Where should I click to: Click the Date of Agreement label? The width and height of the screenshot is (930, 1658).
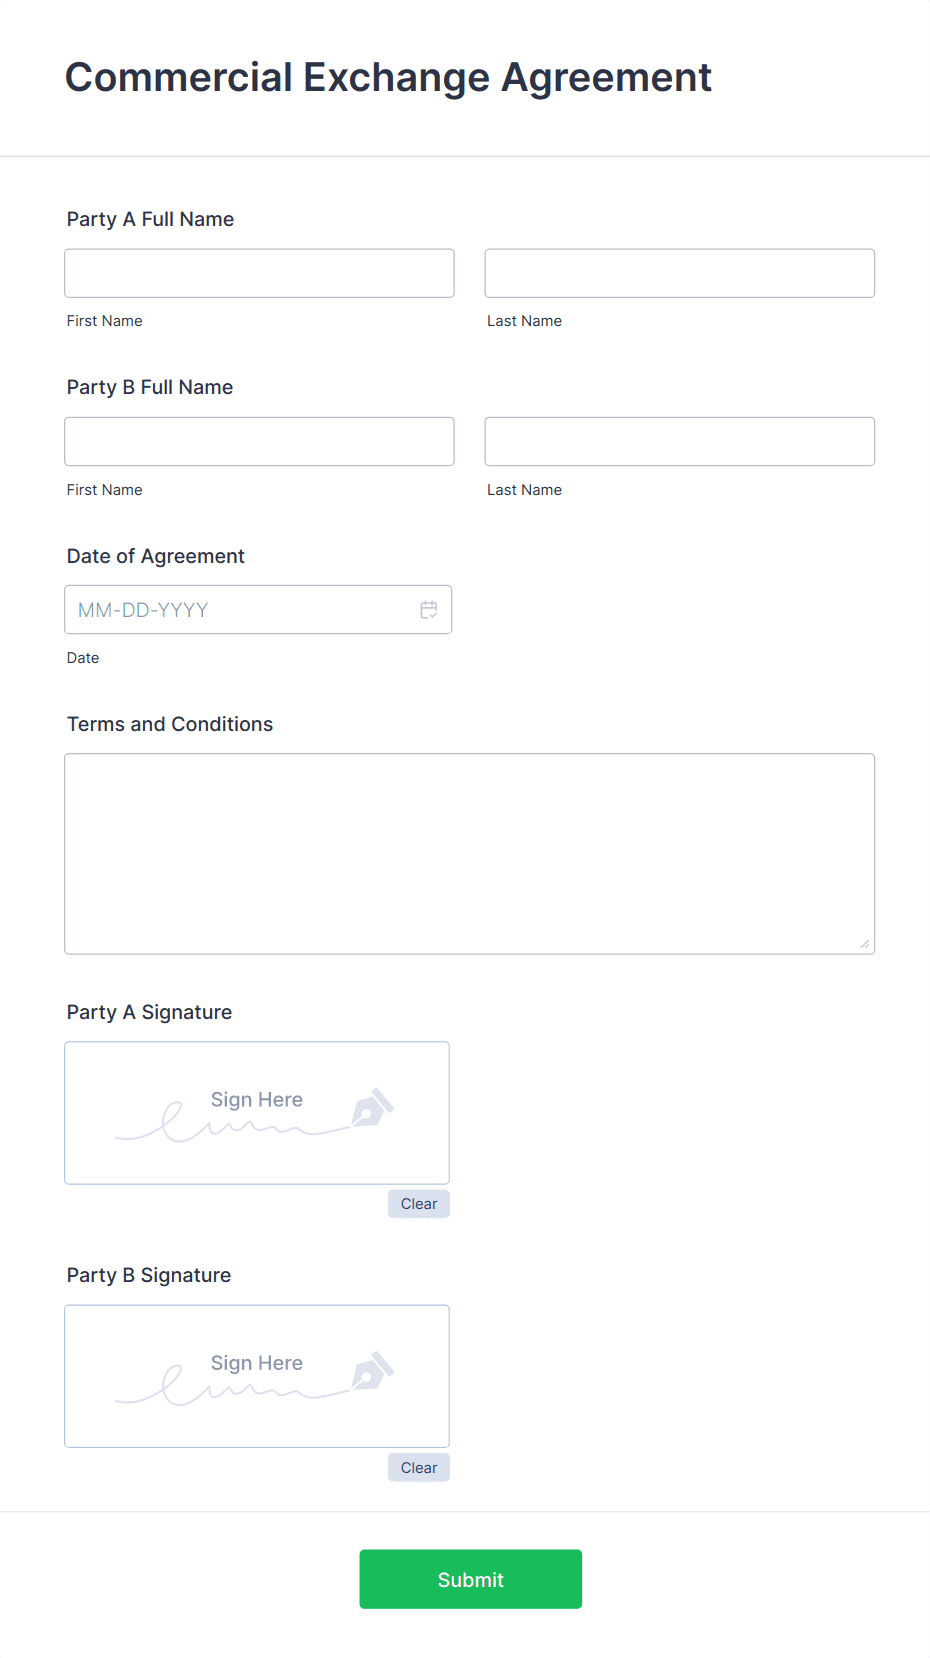156,556
